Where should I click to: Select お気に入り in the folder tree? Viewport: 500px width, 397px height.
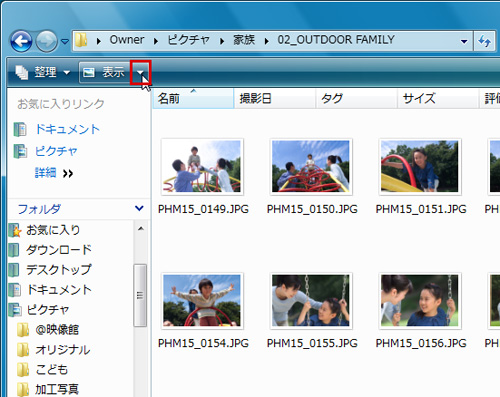click(x=45, y=230)
